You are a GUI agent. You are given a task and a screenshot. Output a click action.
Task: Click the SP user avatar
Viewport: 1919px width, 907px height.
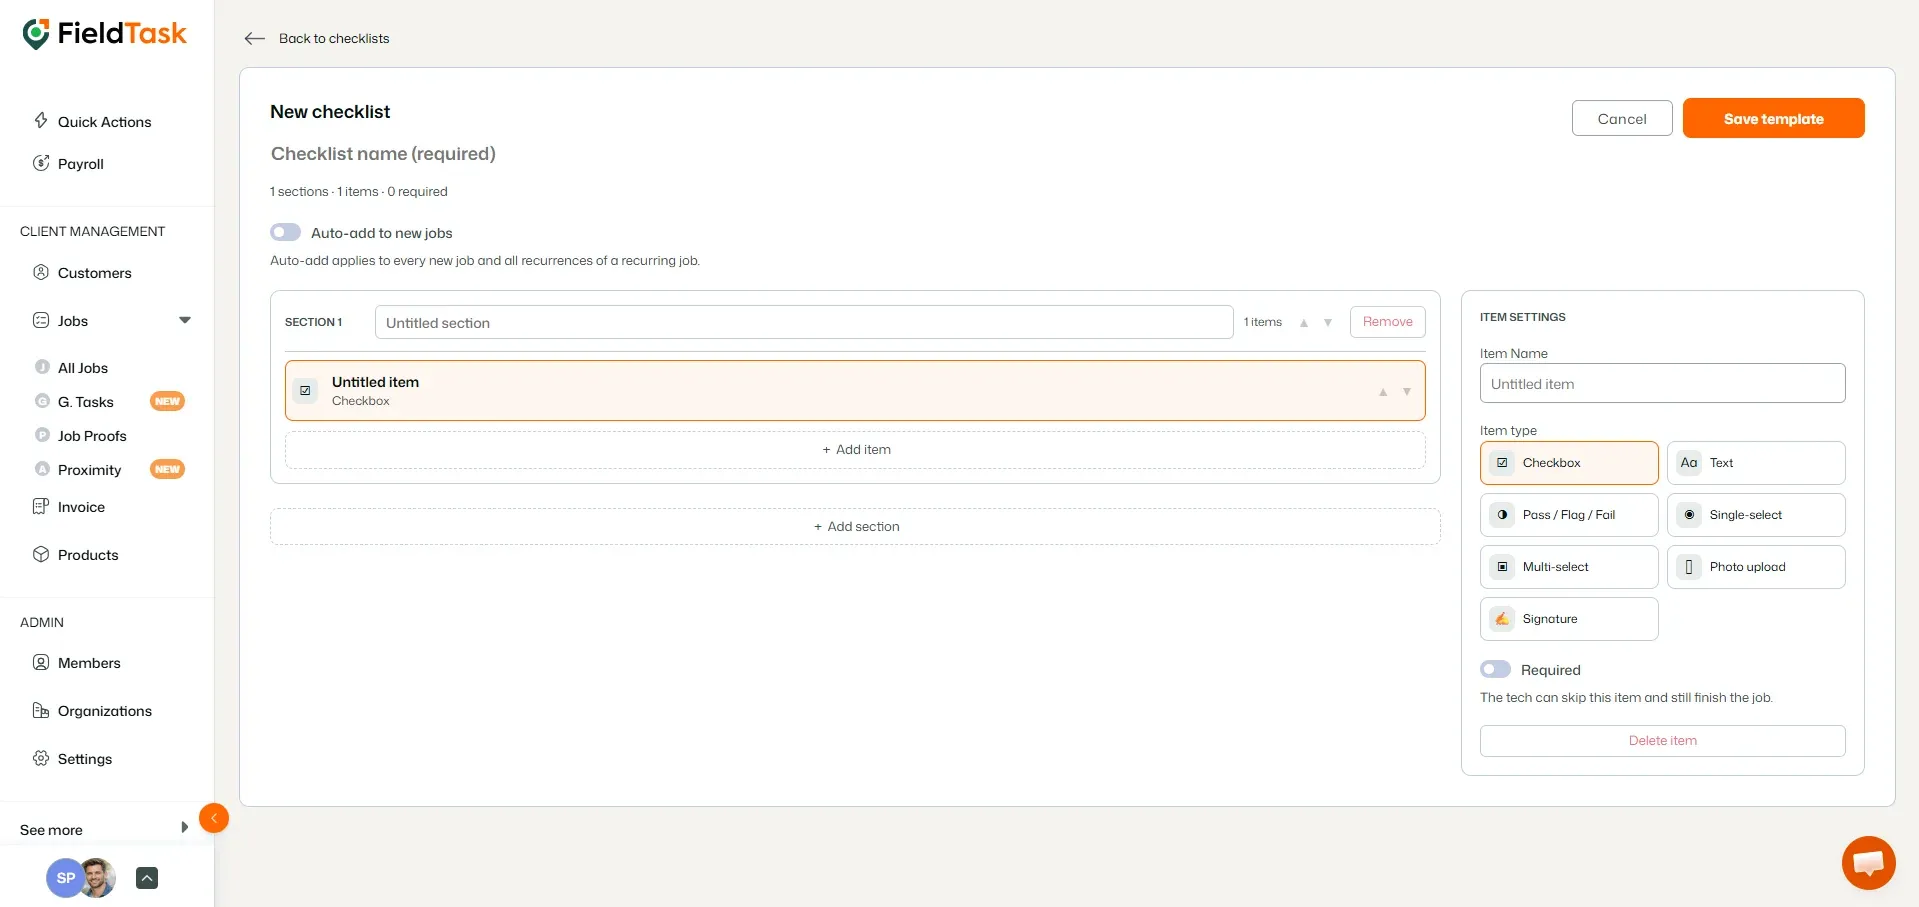(x=65, y=878)
